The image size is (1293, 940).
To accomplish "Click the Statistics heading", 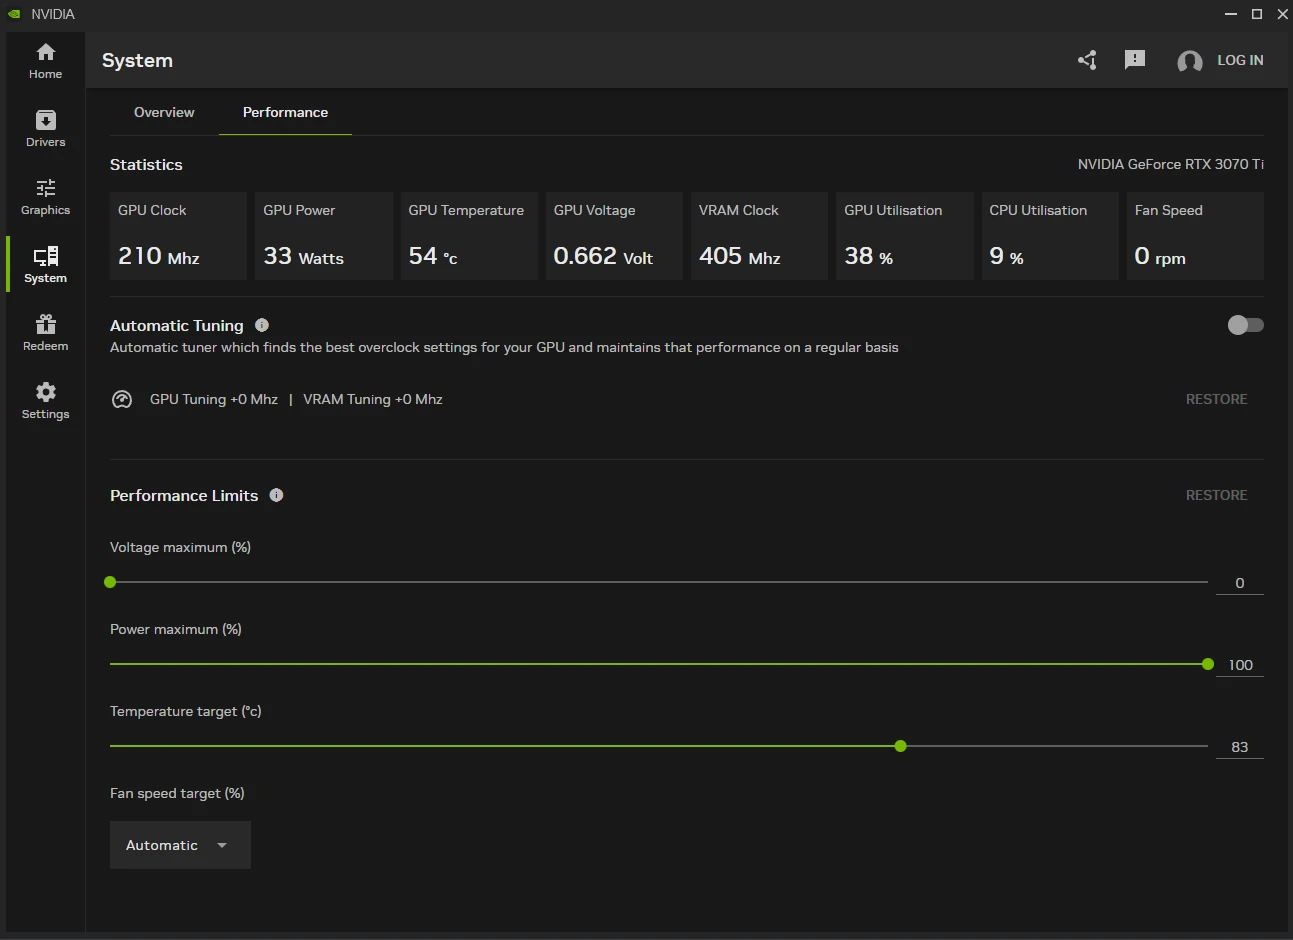I will pyautogui.click(x=146, y=165).
